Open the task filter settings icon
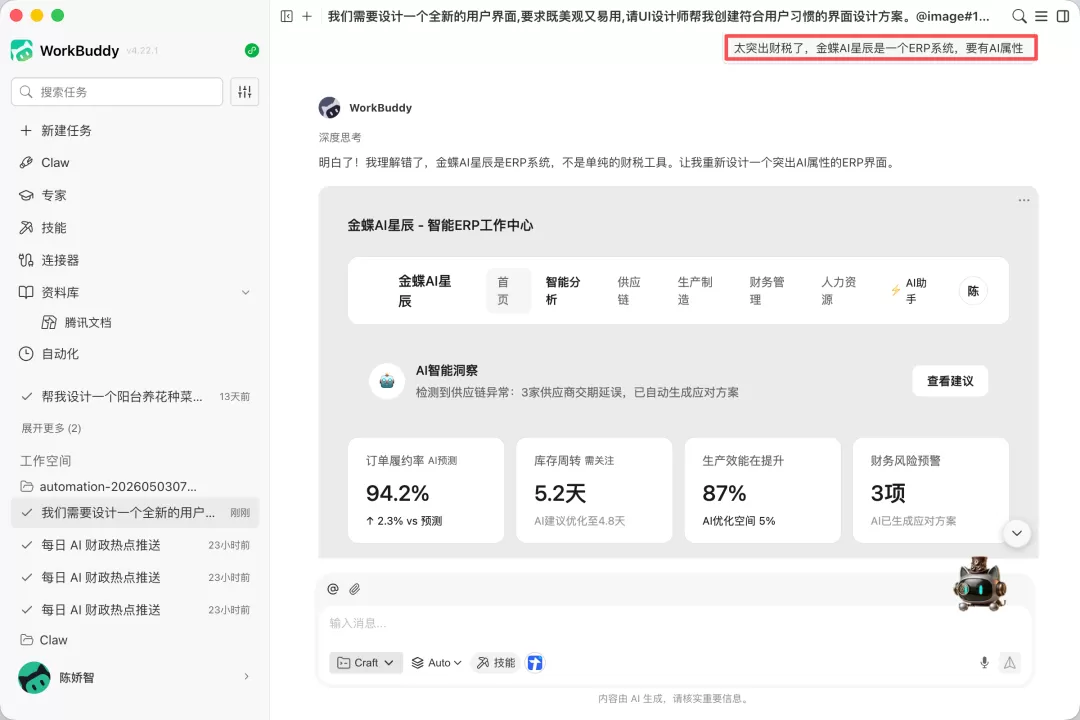Image resolution: width=1080 pixels, height=720 pixels. tap(245, 92)
